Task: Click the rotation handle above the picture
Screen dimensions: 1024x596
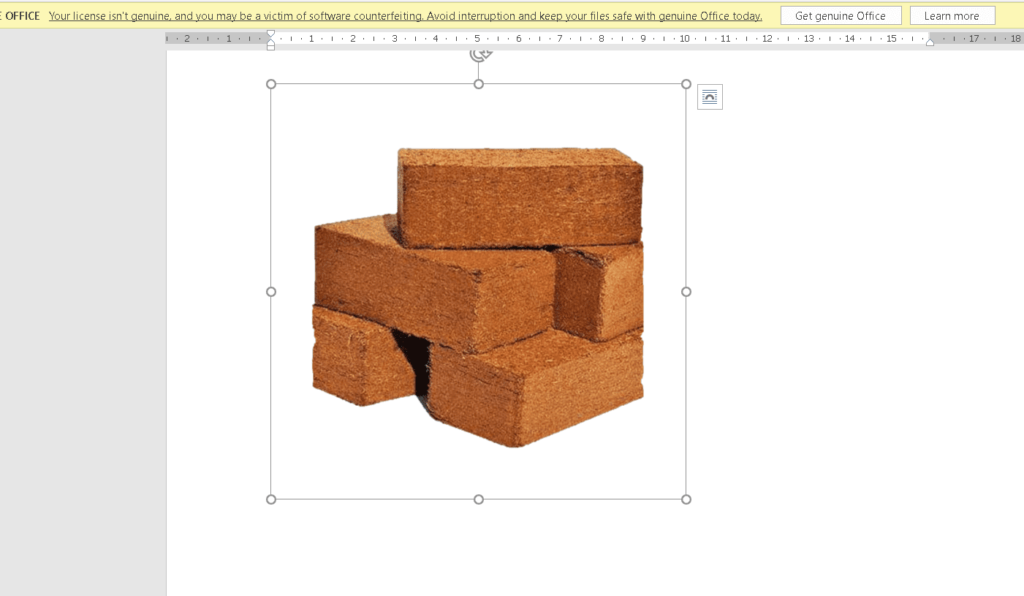Action: click(x=480, y=54)
